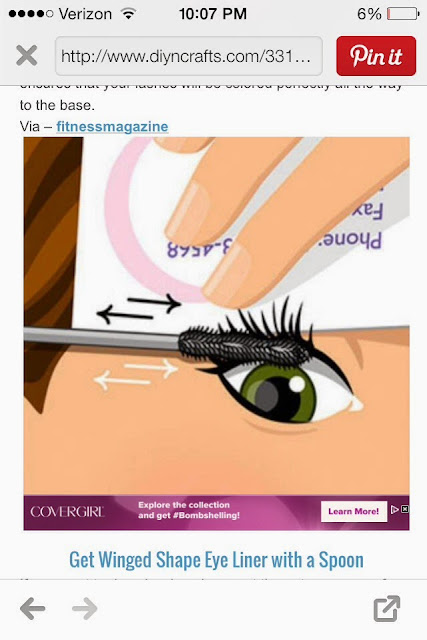Tap the Explore the collection ad text
This screenshot has height=640, width=427.
pos(189,510)
